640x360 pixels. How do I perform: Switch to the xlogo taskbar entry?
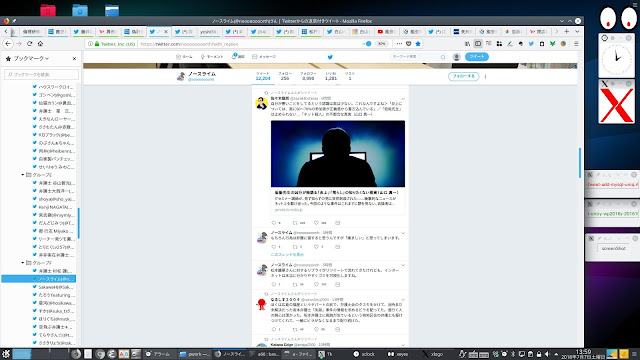coord(434,354)
